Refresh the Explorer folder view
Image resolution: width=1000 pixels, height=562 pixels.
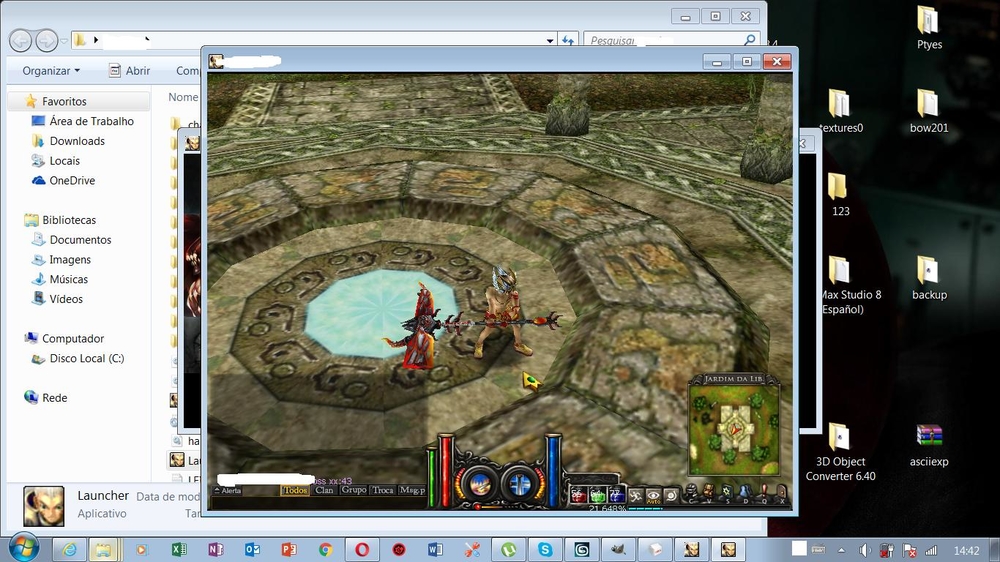click(568, 41)
